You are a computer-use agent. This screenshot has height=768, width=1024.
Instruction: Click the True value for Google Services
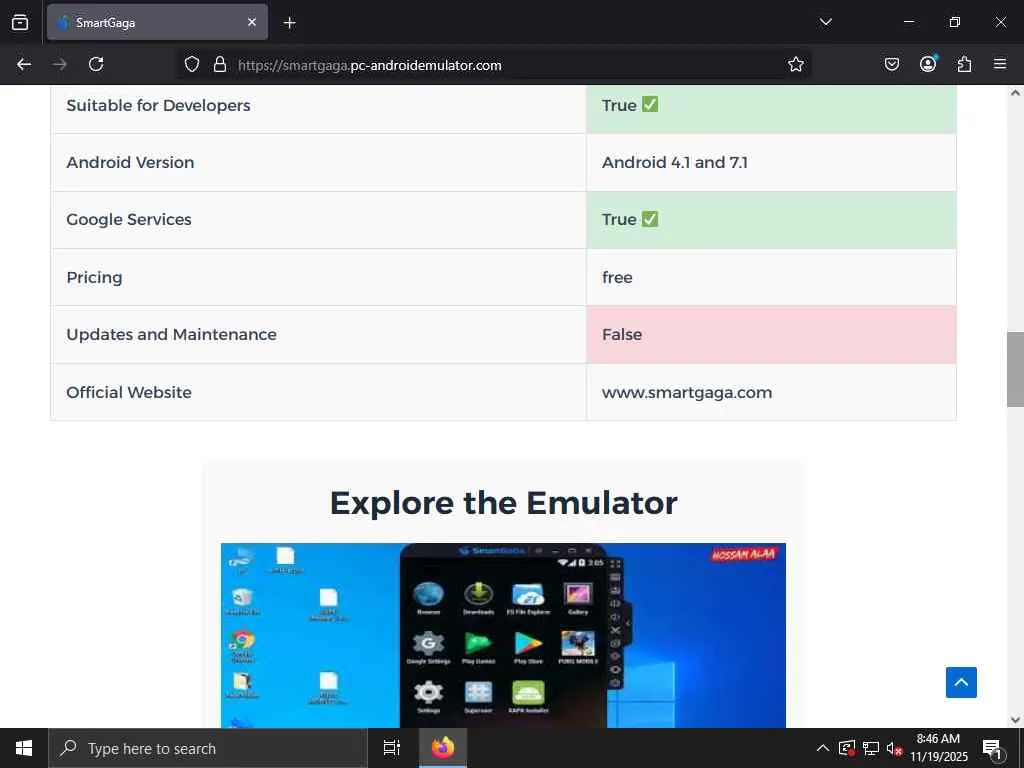pyautogui.click(x=630, y=219)
